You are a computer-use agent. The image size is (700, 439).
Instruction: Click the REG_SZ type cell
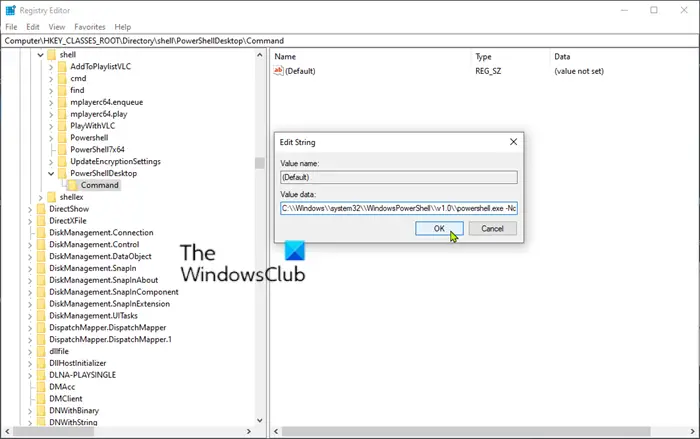pos(488,71)
